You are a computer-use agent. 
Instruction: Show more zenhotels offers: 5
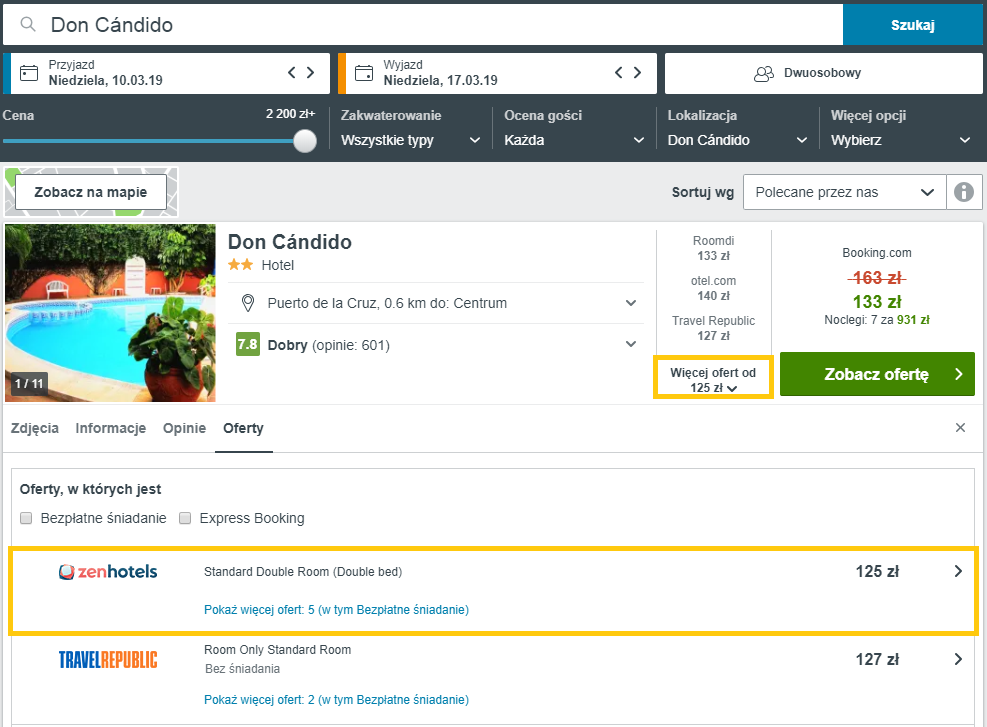pos(336,609)
